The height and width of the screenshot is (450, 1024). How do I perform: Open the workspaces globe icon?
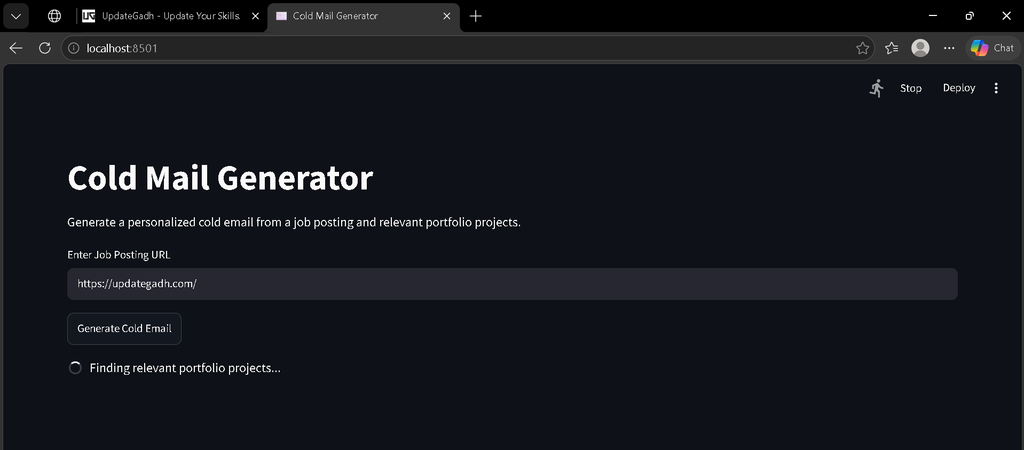(55, 16)
